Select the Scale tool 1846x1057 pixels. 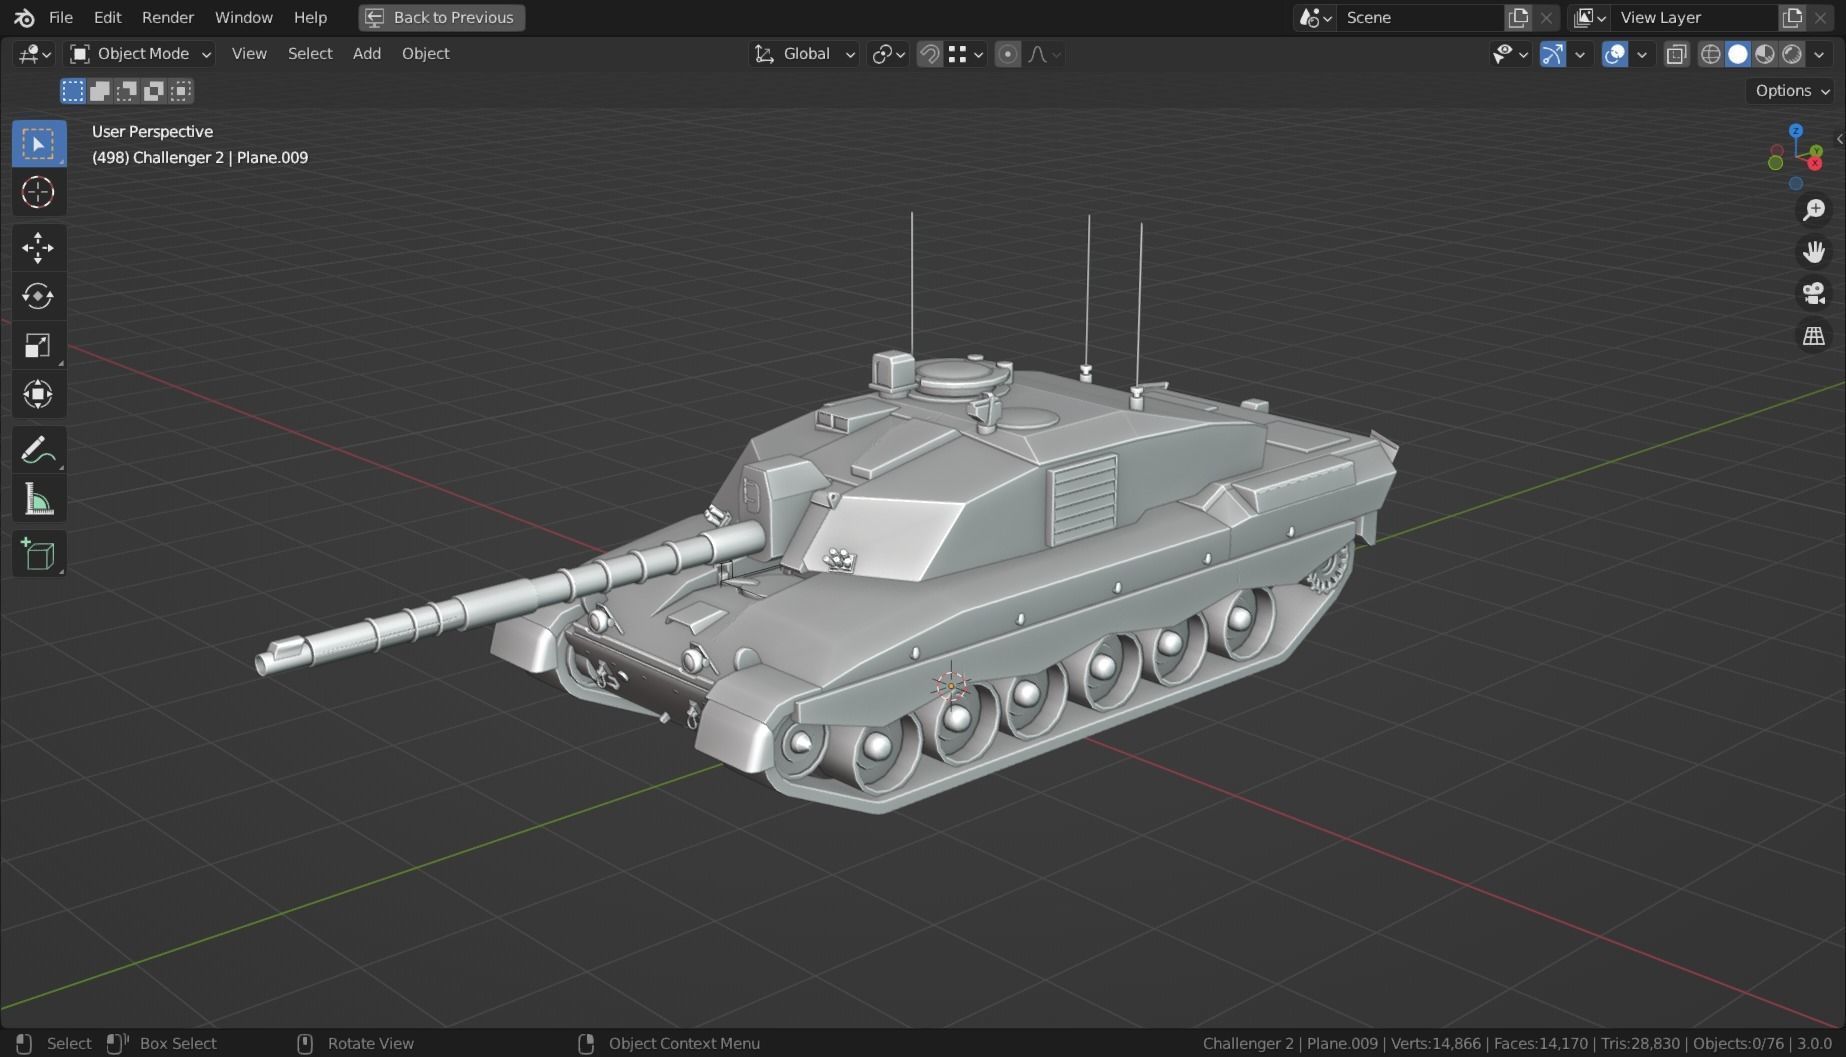coord(38,345)
